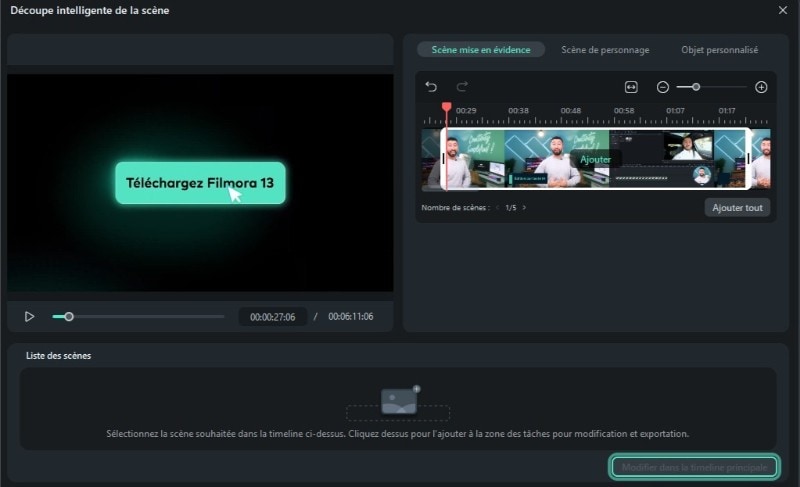Click left trim handle of selected scene
The height and width of the screenshot is (487, 800).
[x=443, y=159]
